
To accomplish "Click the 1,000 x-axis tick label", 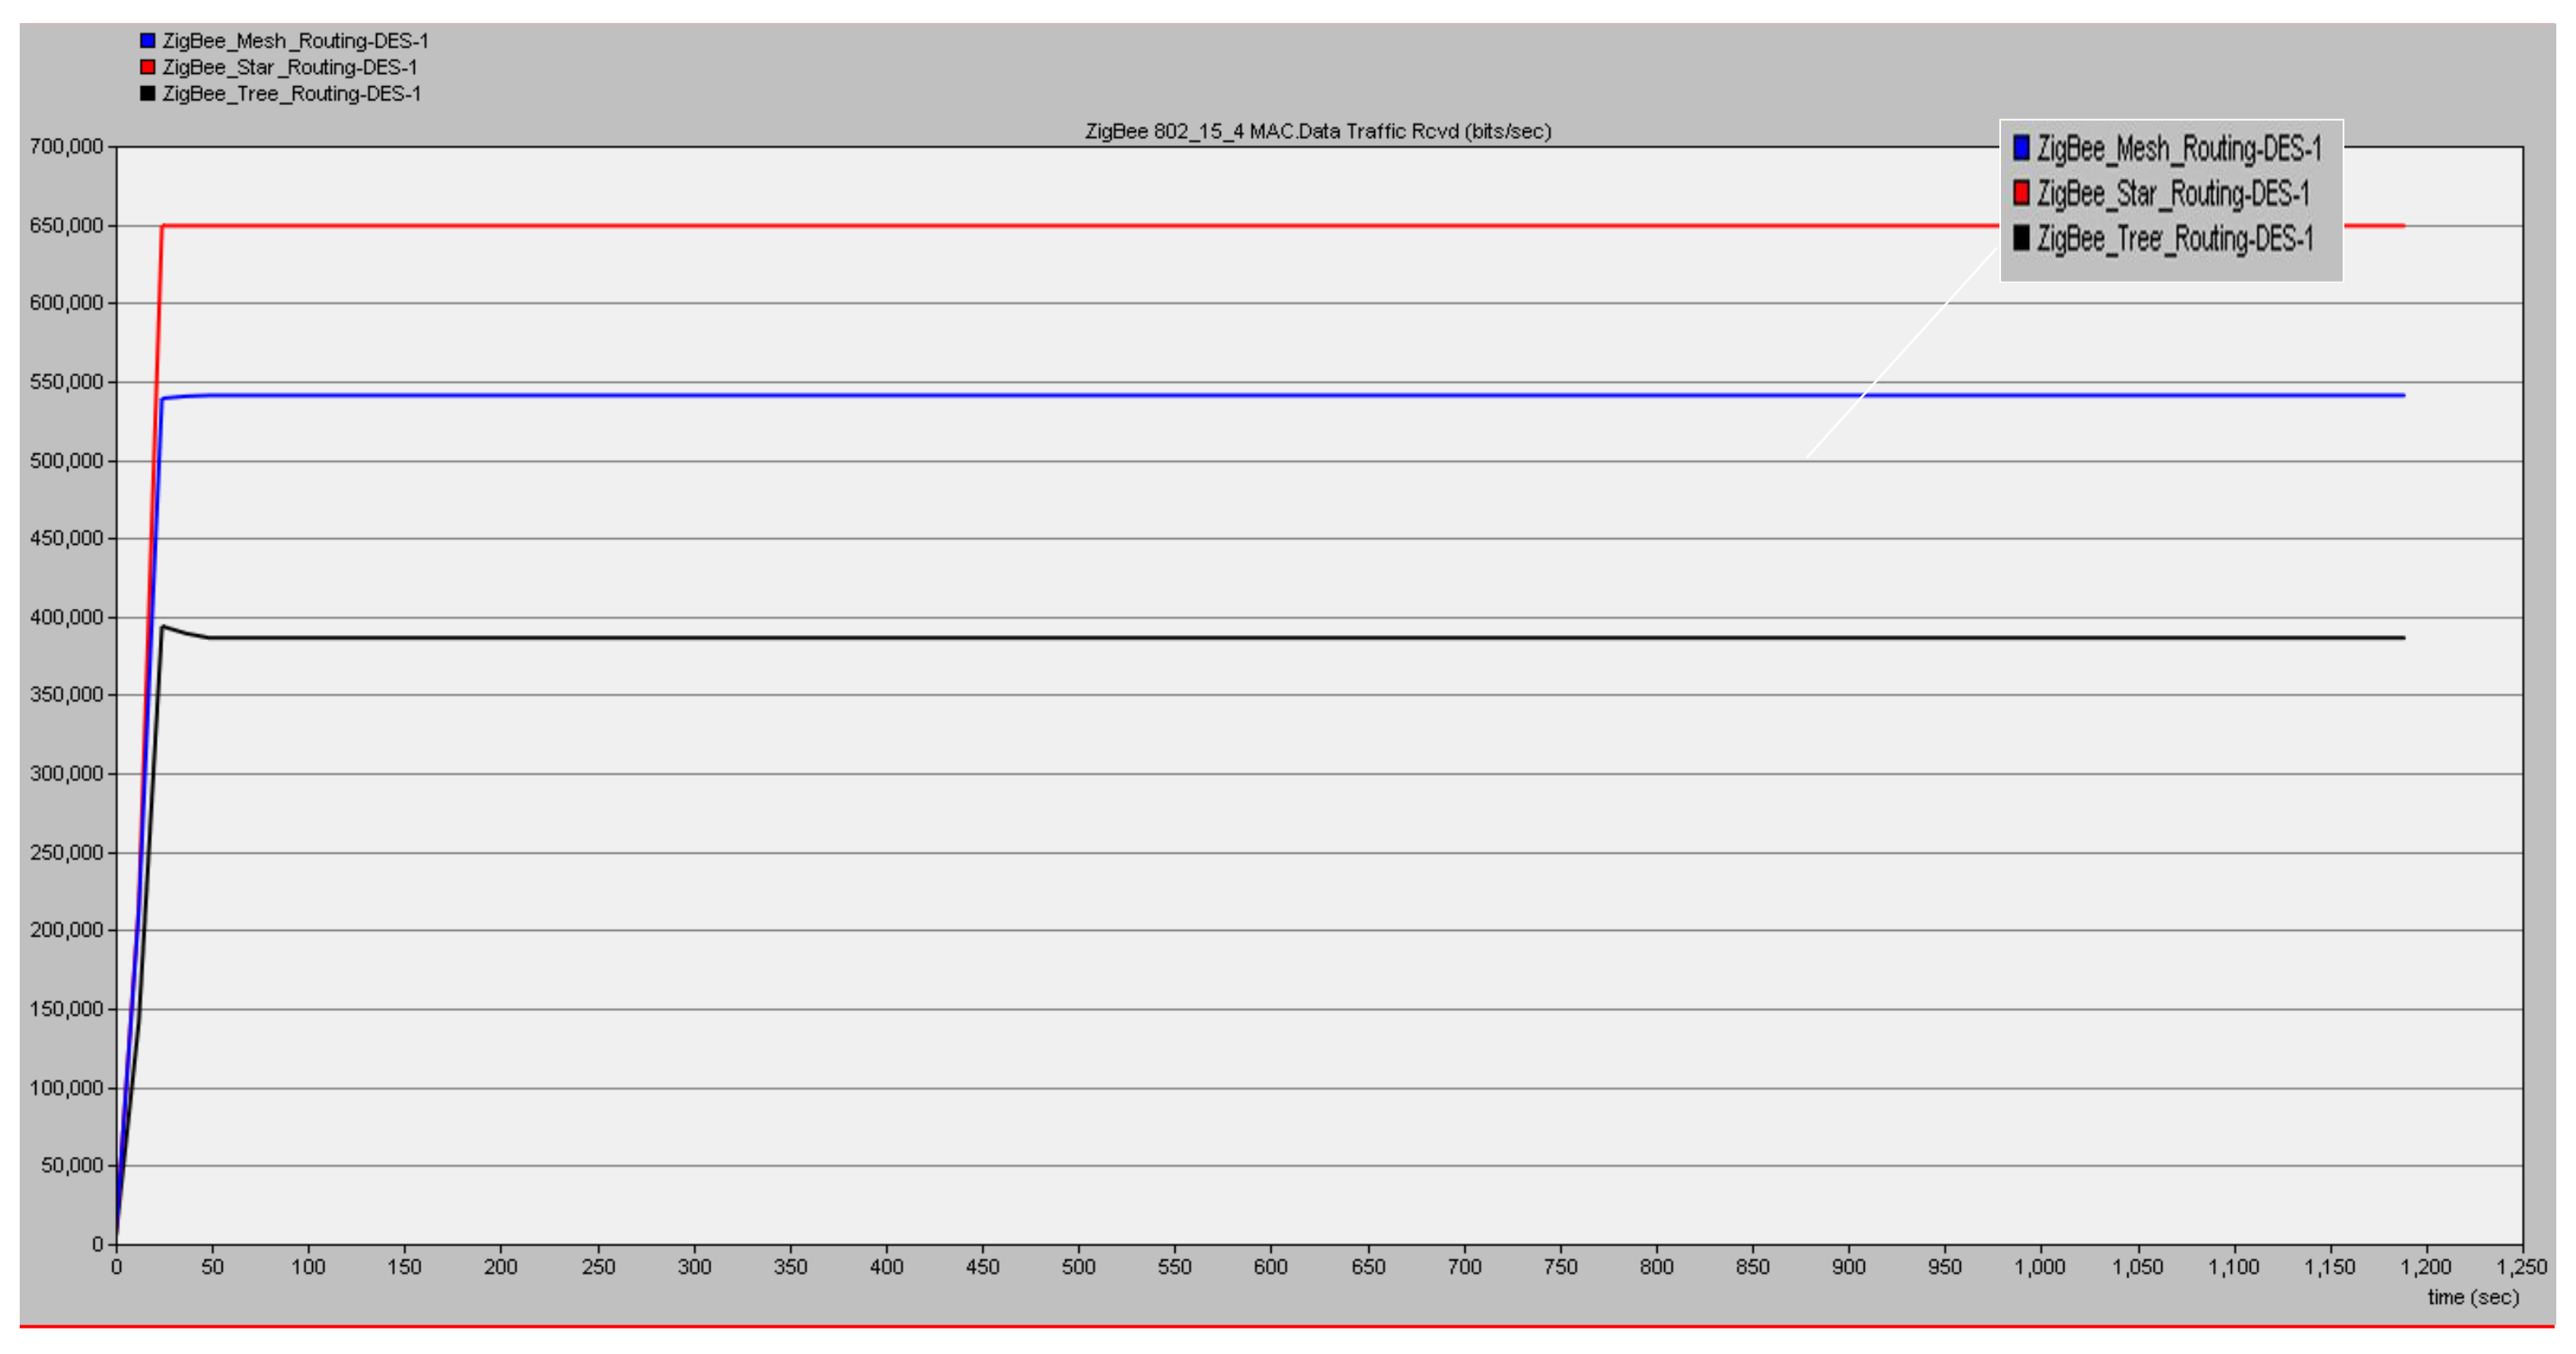I will (2039, 1267).
